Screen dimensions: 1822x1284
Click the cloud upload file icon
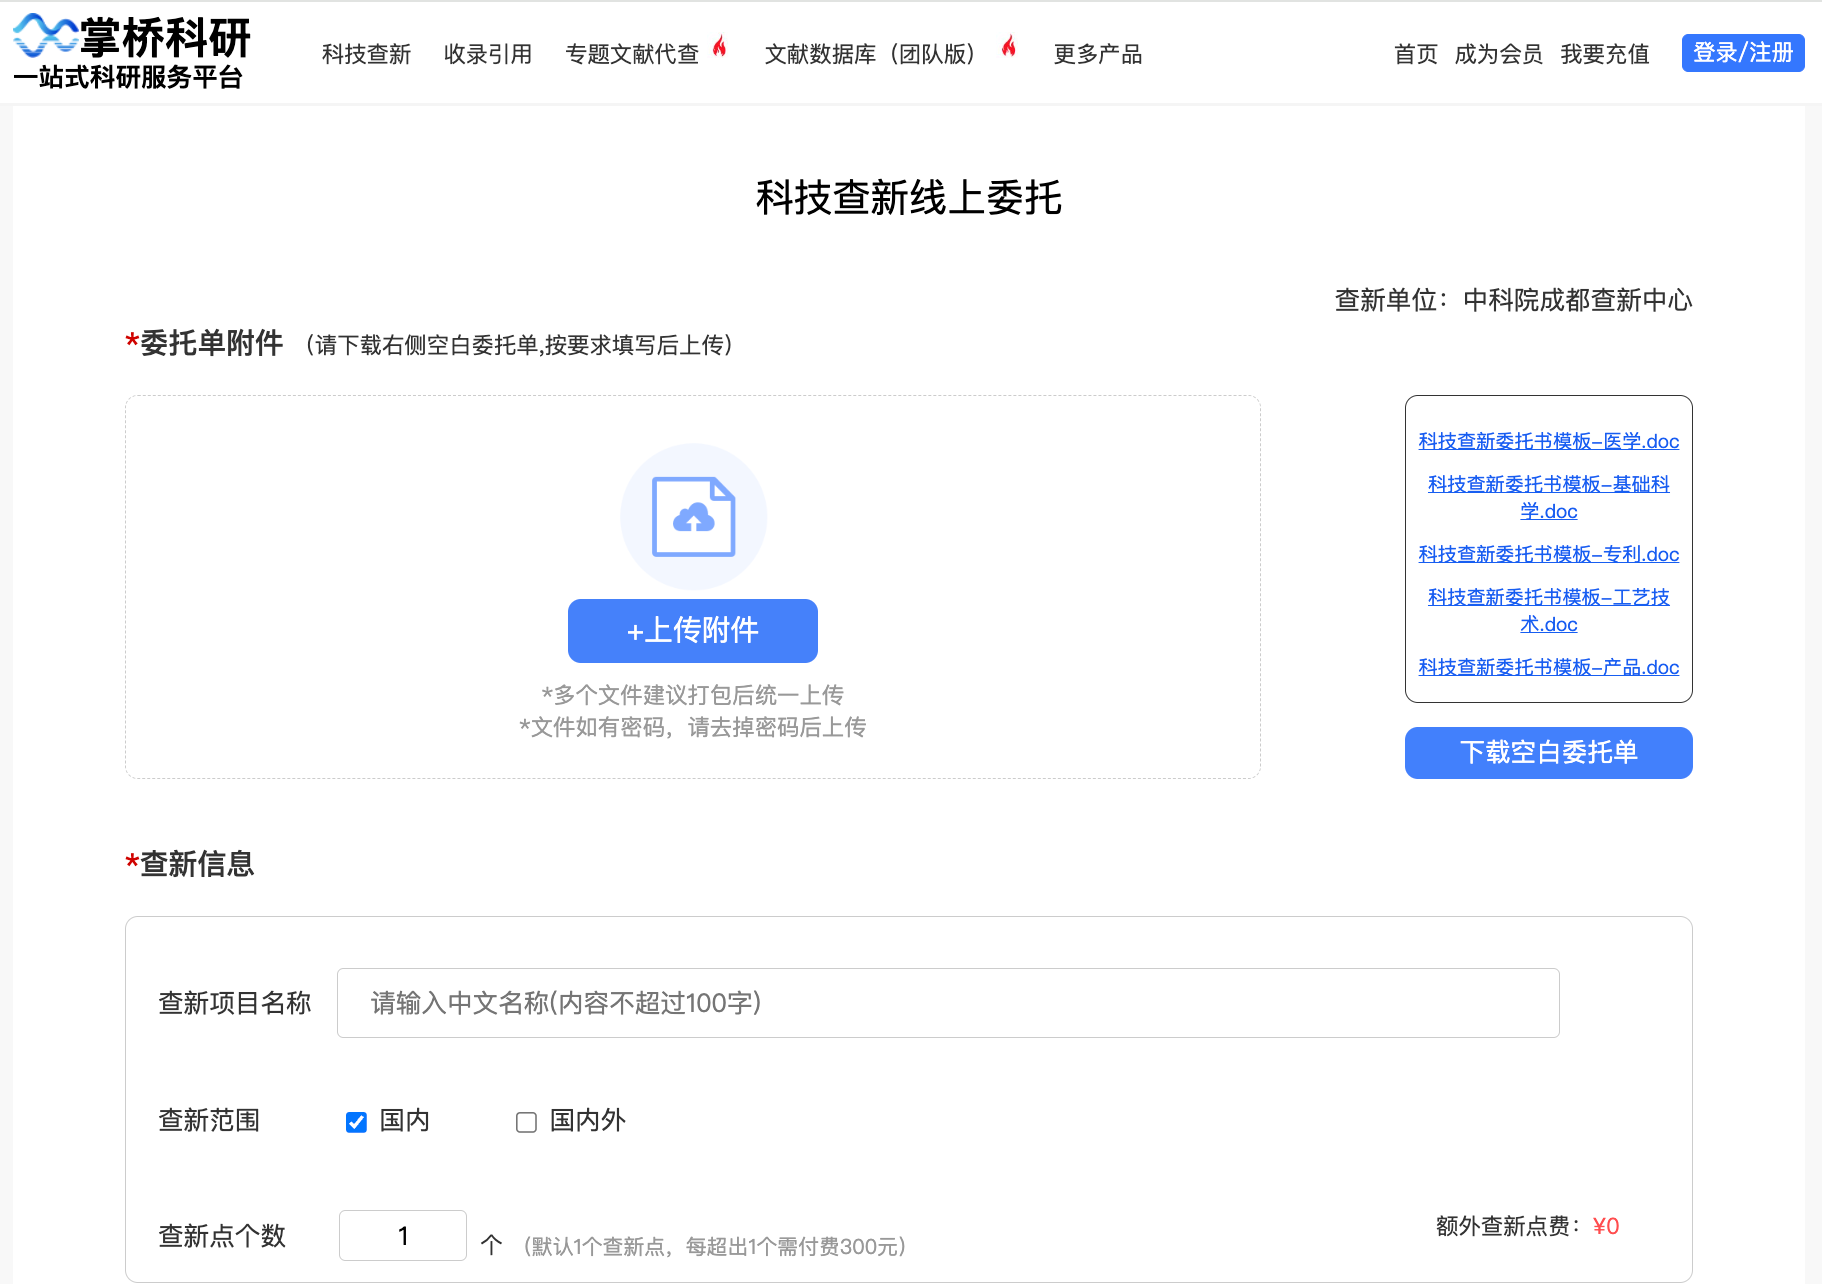pyautogui.click(x=694, y=516)
